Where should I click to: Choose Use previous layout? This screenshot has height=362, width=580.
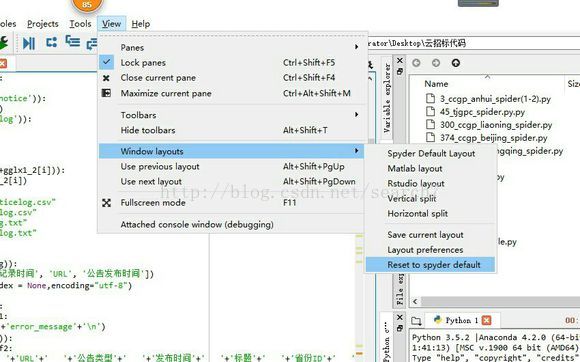coord(232,166)
